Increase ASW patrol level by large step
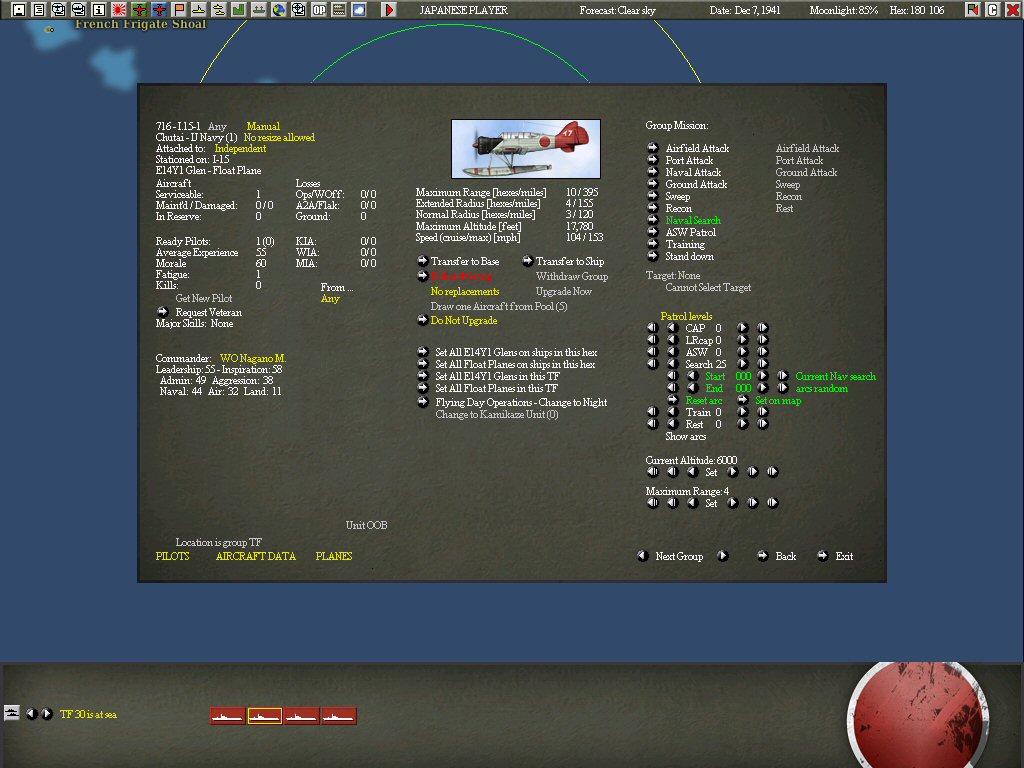This screenshot has width=1024, height=768. (763, 352)
